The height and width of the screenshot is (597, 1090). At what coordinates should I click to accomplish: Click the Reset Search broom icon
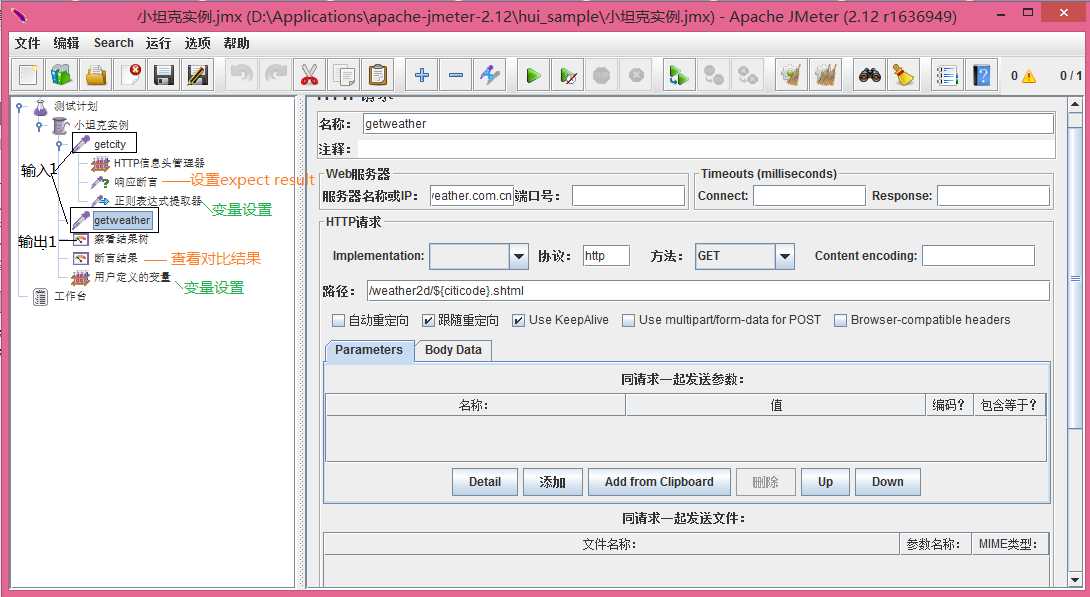904,74
